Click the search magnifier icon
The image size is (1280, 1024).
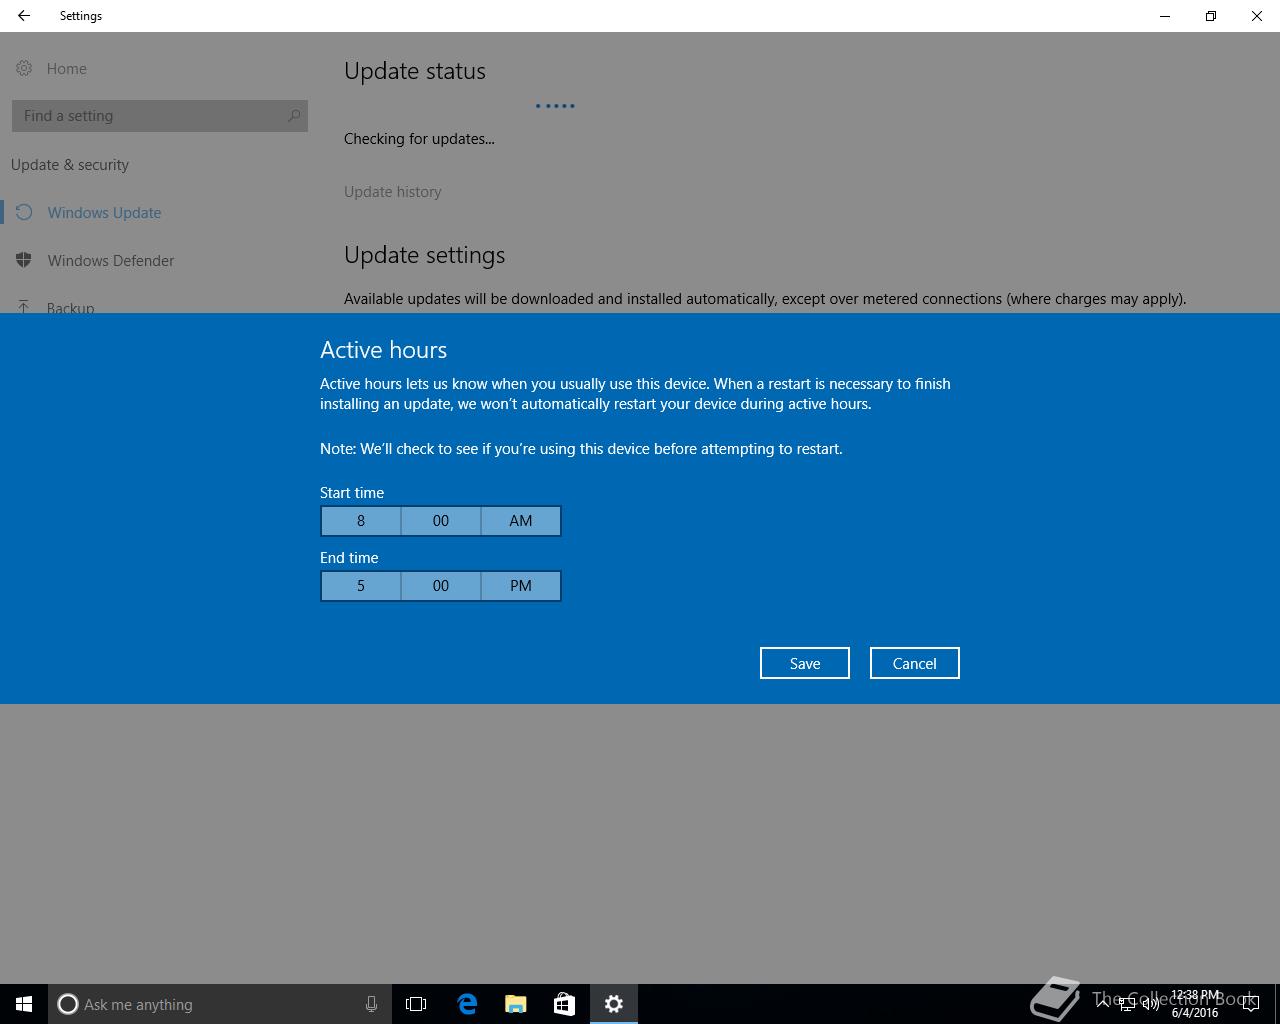click(294, 116)
